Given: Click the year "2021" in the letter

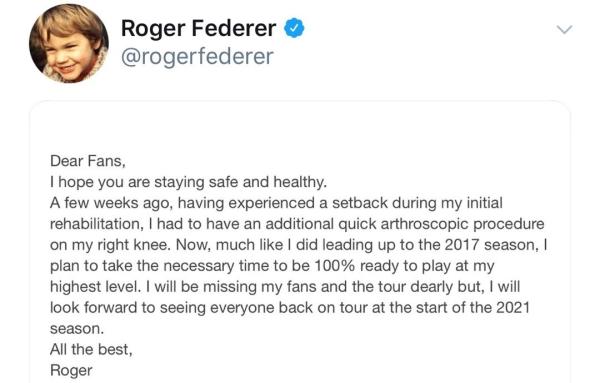Looking at the screenshot, I should [x=513, y=307].
